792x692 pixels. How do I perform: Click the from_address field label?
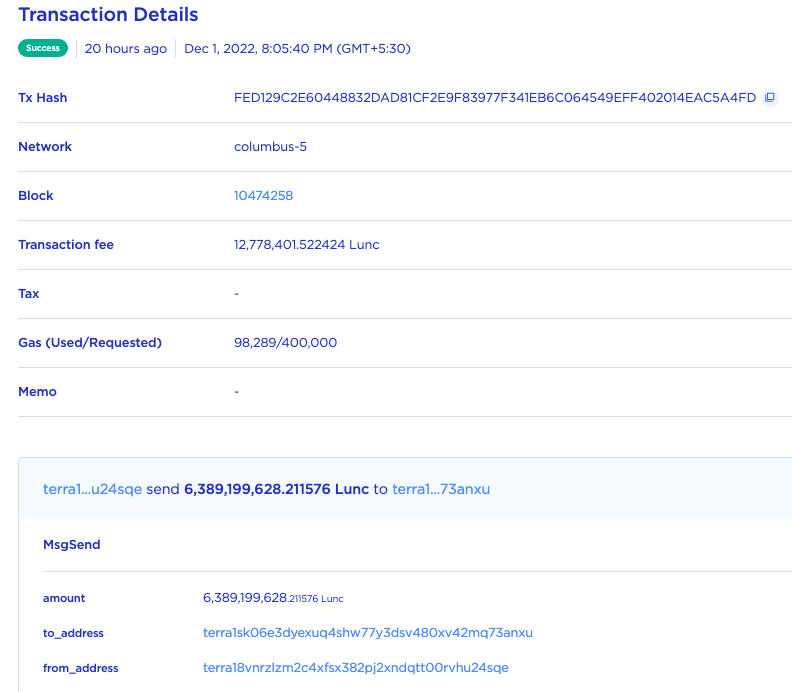point(80,668)
